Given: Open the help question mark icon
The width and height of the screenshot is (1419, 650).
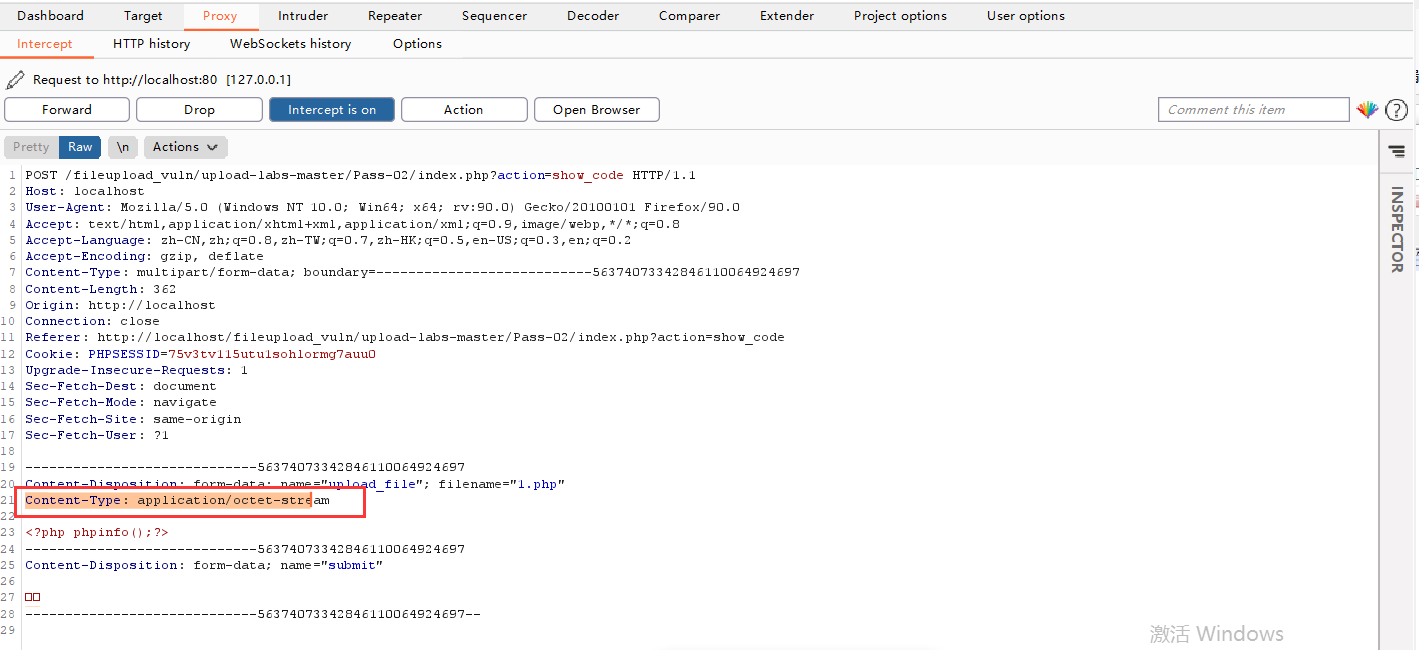Looking at the screenshot, I should [x=1396, y=110].
